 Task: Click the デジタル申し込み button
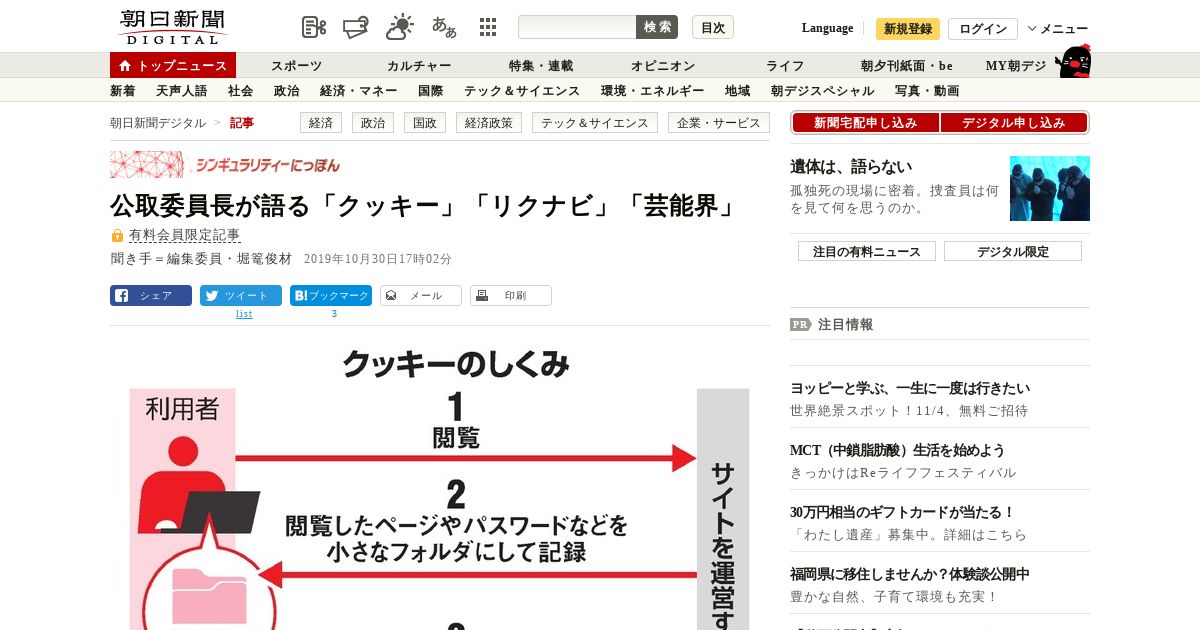[1014, 123]
